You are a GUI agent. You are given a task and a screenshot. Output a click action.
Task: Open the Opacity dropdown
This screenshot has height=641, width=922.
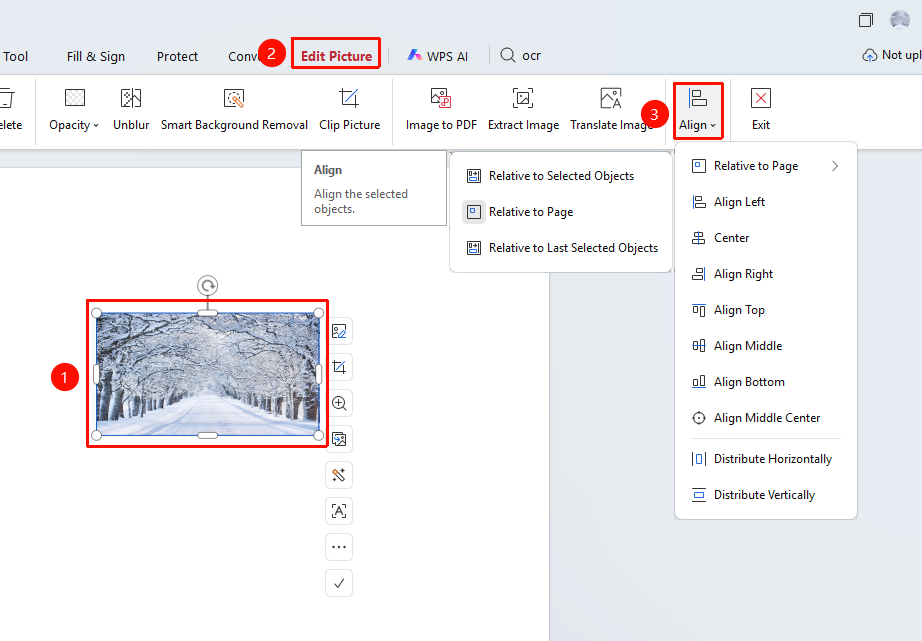[74, 109]
